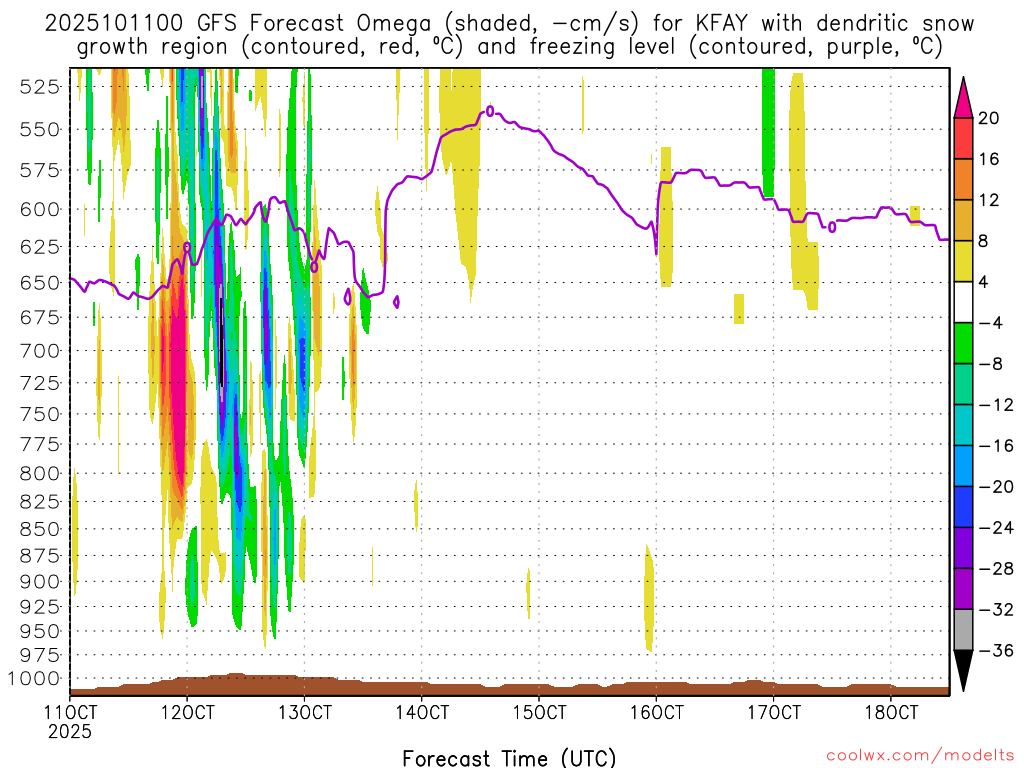Click the 'Forecast Time (UTC)' axis title
This screenshot has width=1024, height=768.
pos(509,758)
